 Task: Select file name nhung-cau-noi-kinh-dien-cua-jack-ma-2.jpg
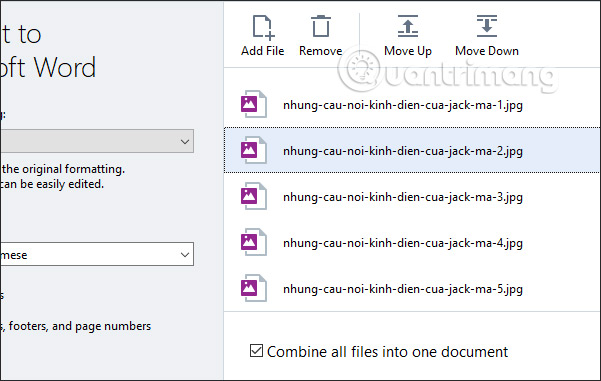403,151
